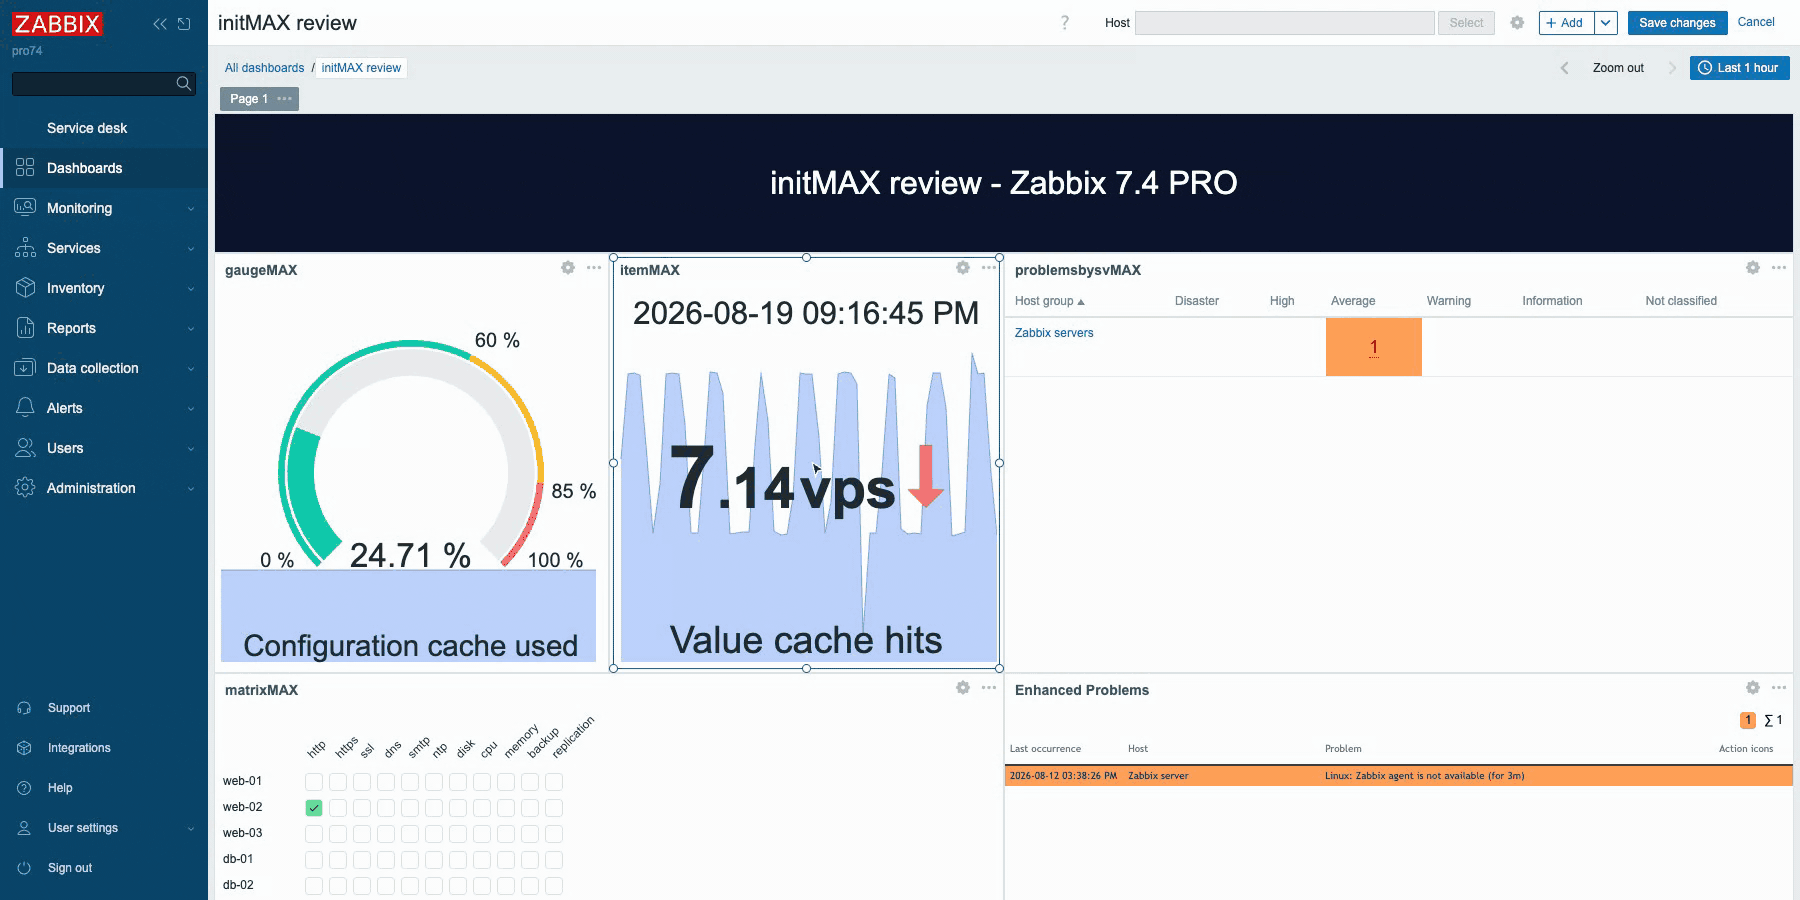Expand the Users menu
The height and width of the screenshot is (900, 1800).
pos(104,448)
